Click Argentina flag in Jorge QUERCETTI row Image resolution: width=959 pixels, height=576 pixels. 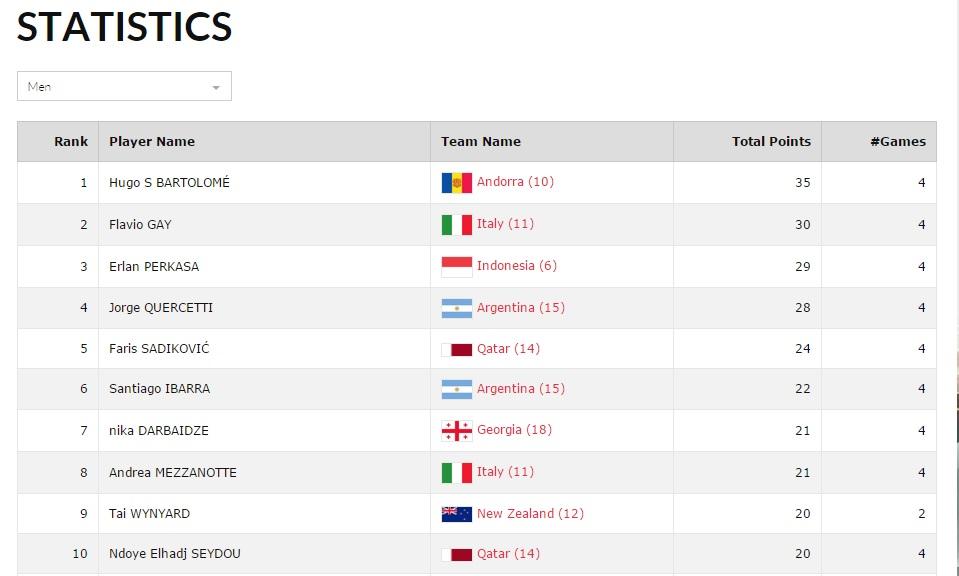[456, 308]
